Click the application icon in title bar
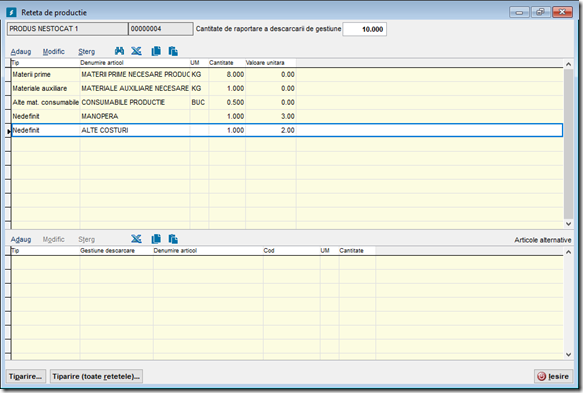This screenshot has height=393, width=583. (x=11, y=12)
